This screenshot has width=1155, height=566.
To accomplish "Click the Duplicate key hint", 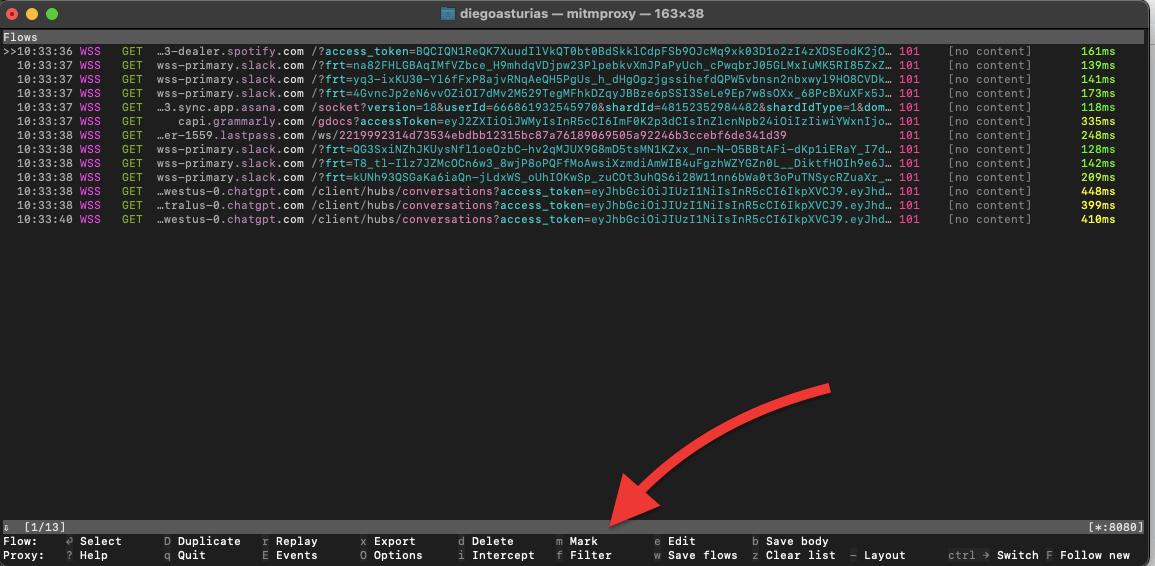I will (202, 541).
